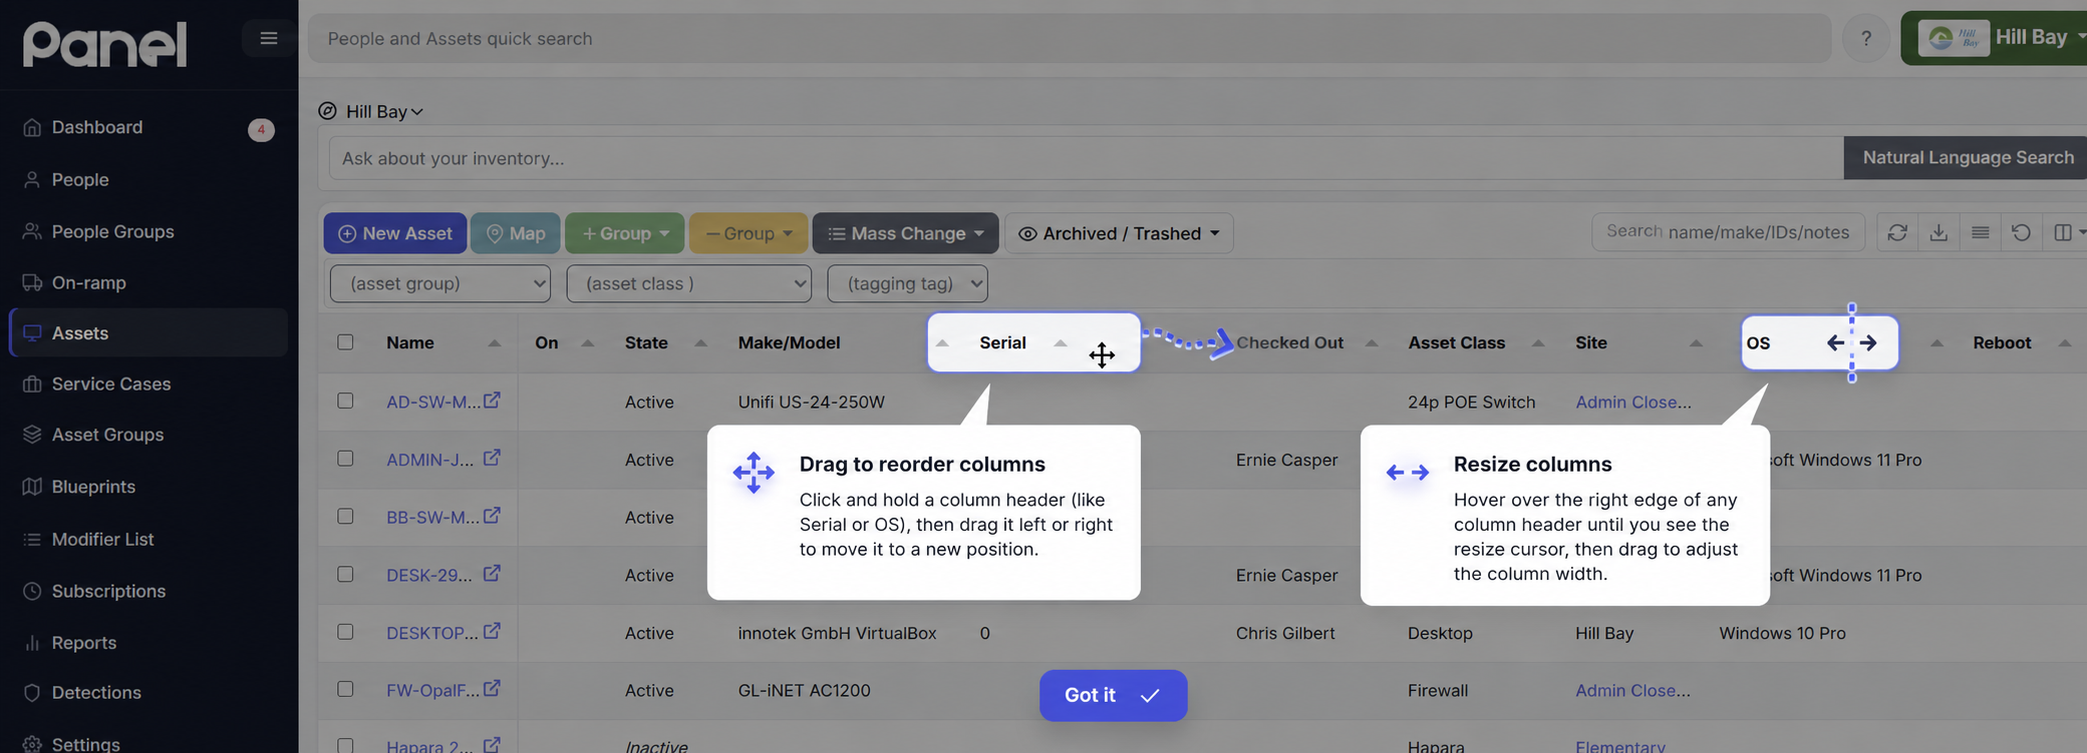
Task: Click the reset/undo table icon
Action: pos(2021,233)
